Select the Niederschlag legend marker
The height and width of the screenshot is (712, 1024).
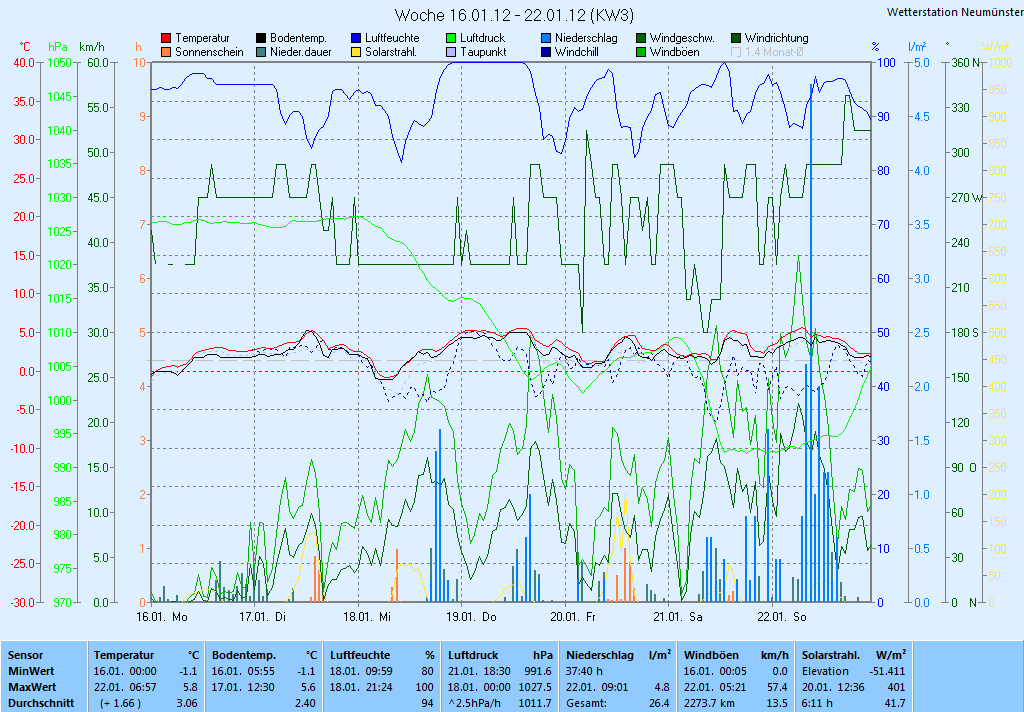(x=546, y=38)
